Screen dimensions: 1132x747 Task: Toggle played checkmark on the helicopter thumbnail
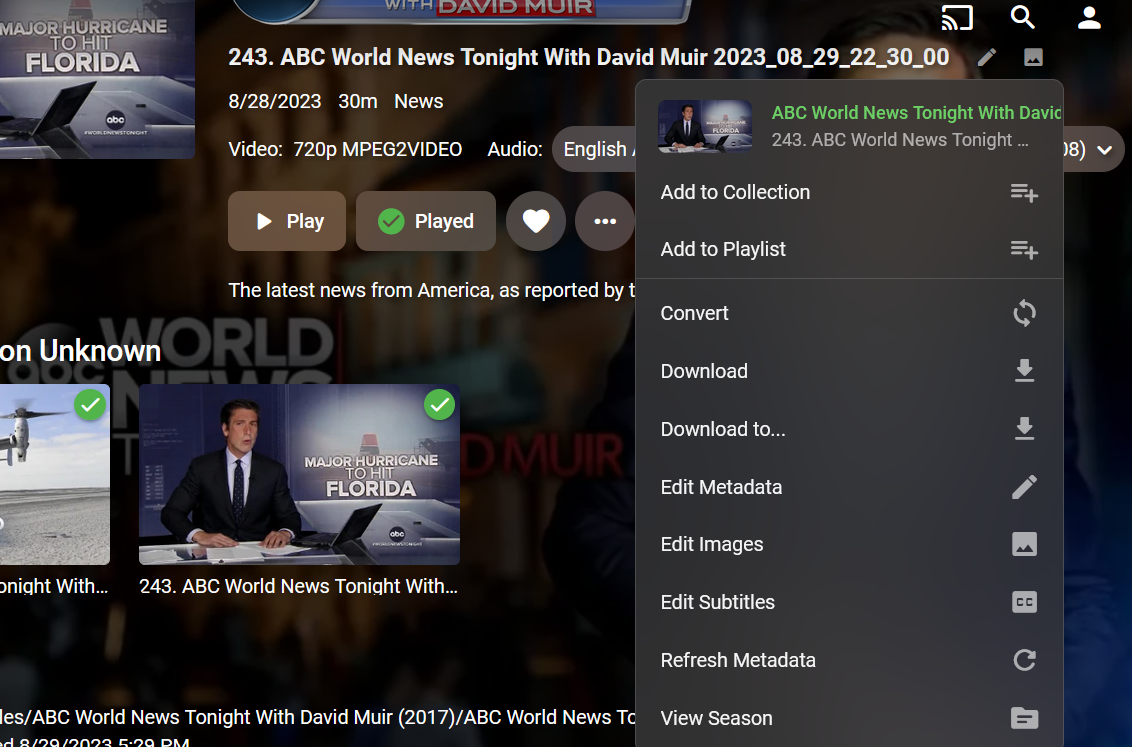tap(90, 405)
